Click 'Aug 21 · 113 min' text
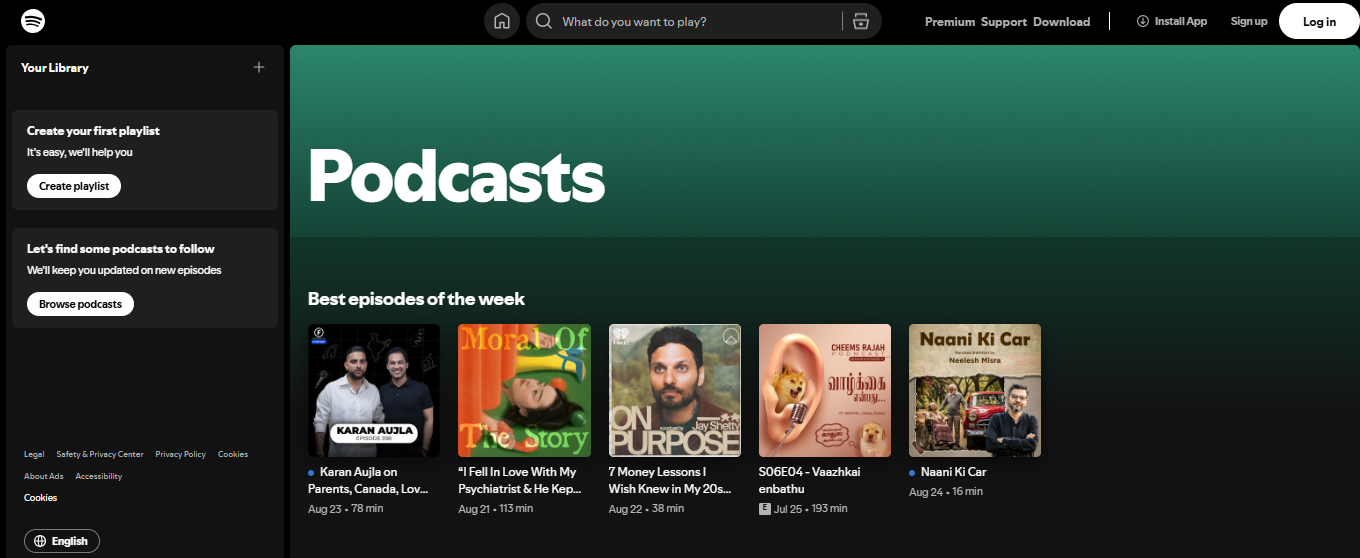1360x558 pixels. 496,508
